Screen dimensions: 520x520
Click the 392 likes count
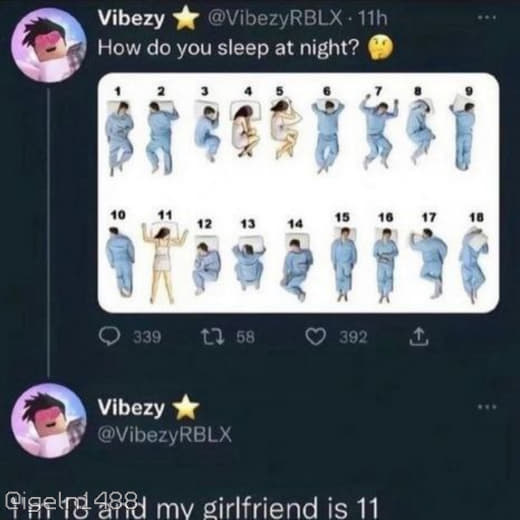pos(353,337)
